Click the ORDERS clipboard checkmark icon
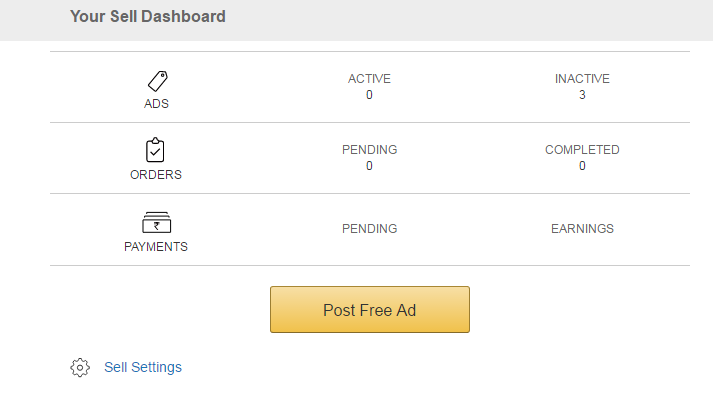The height and width of the screenshot is (405, 713). (155, 151)
